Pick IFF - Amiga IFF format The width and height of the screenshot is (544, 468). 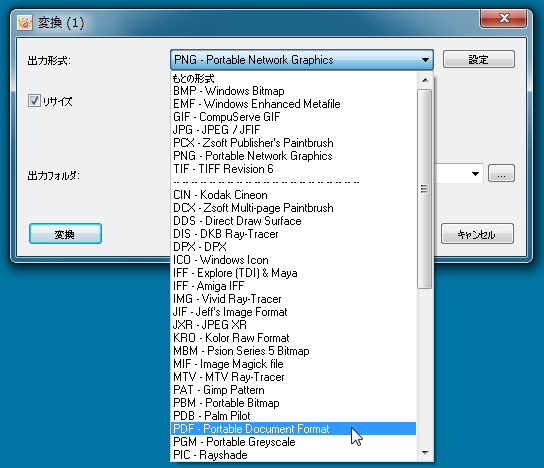pos(294,286)
